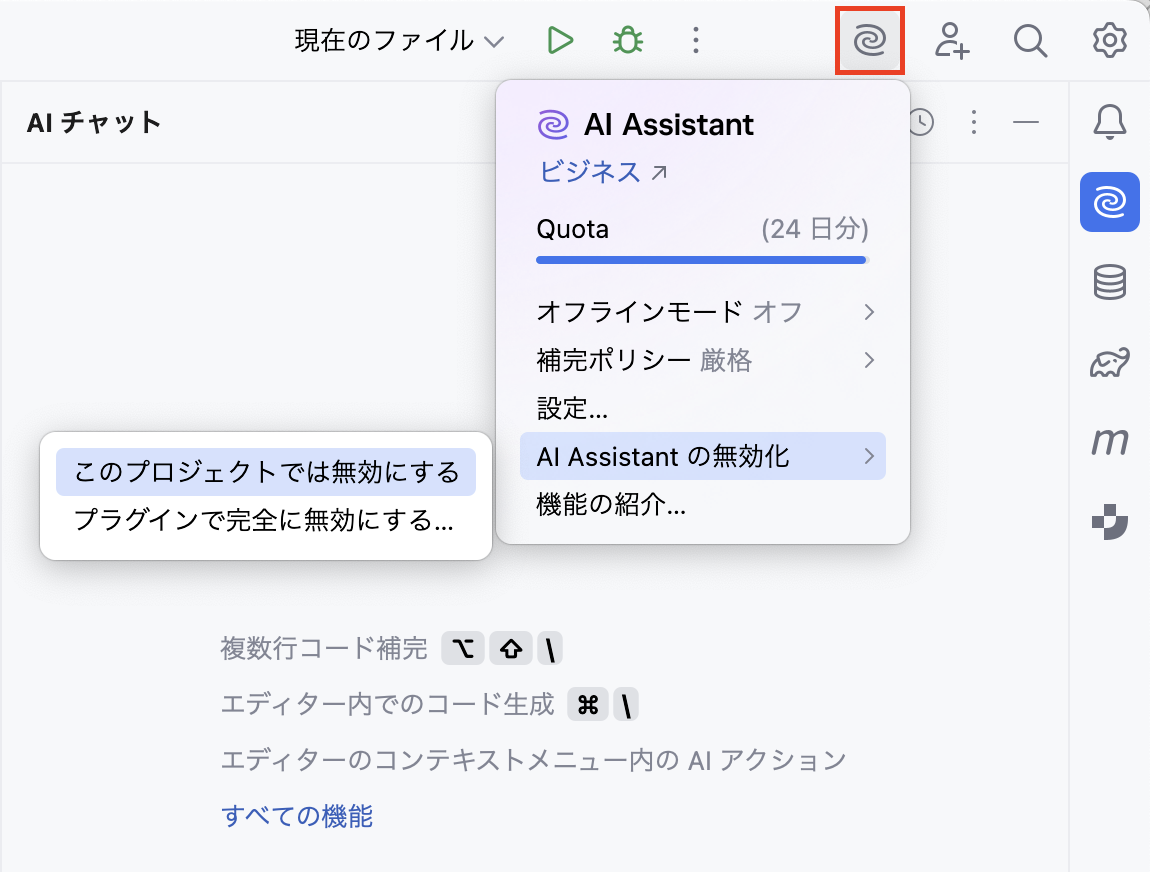Open the 現在のファイル run configuration dropdown
The image size is (1150, 872).
pyautogui.click(x=400, y=40)
